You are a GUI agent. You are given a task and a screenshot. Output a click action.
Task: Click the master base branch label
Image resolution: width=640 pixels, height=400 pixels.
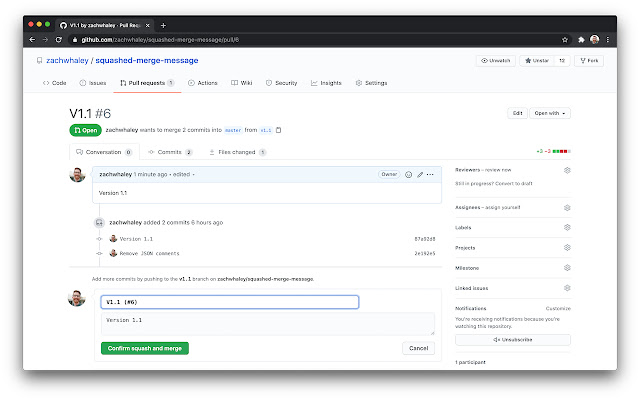[x=233, y=130]
